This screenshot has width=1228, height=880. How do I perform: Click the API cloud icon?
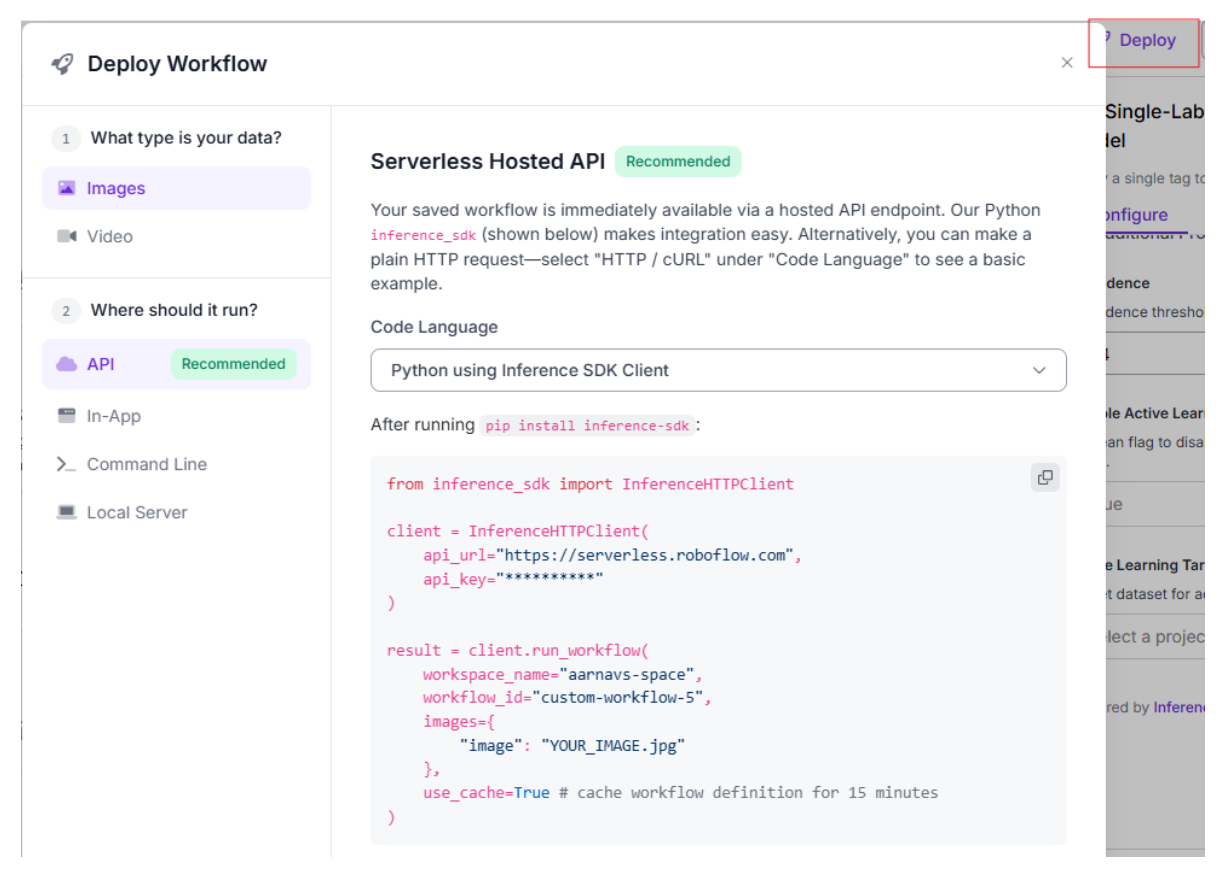tap(67, 364)
